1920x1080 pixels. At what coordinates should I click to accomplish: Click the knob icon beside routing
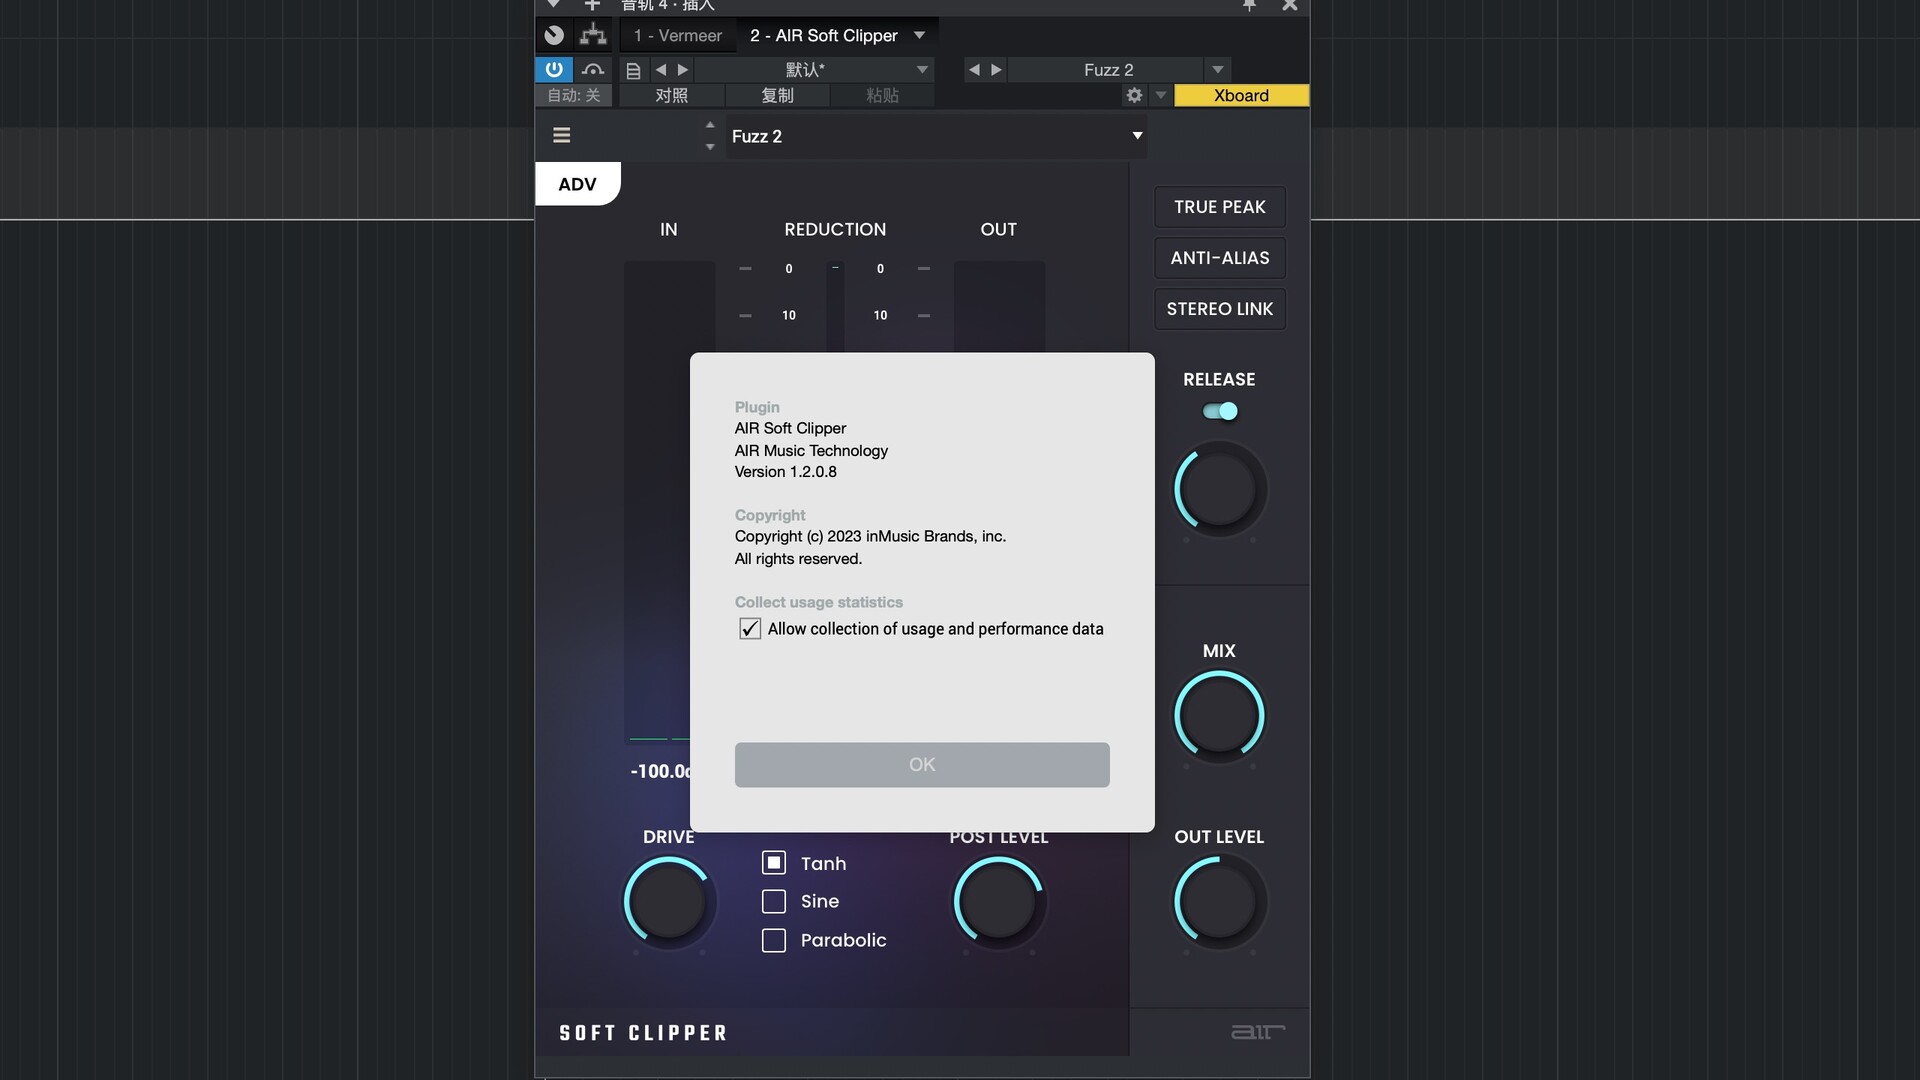click(x=554, y=35)
